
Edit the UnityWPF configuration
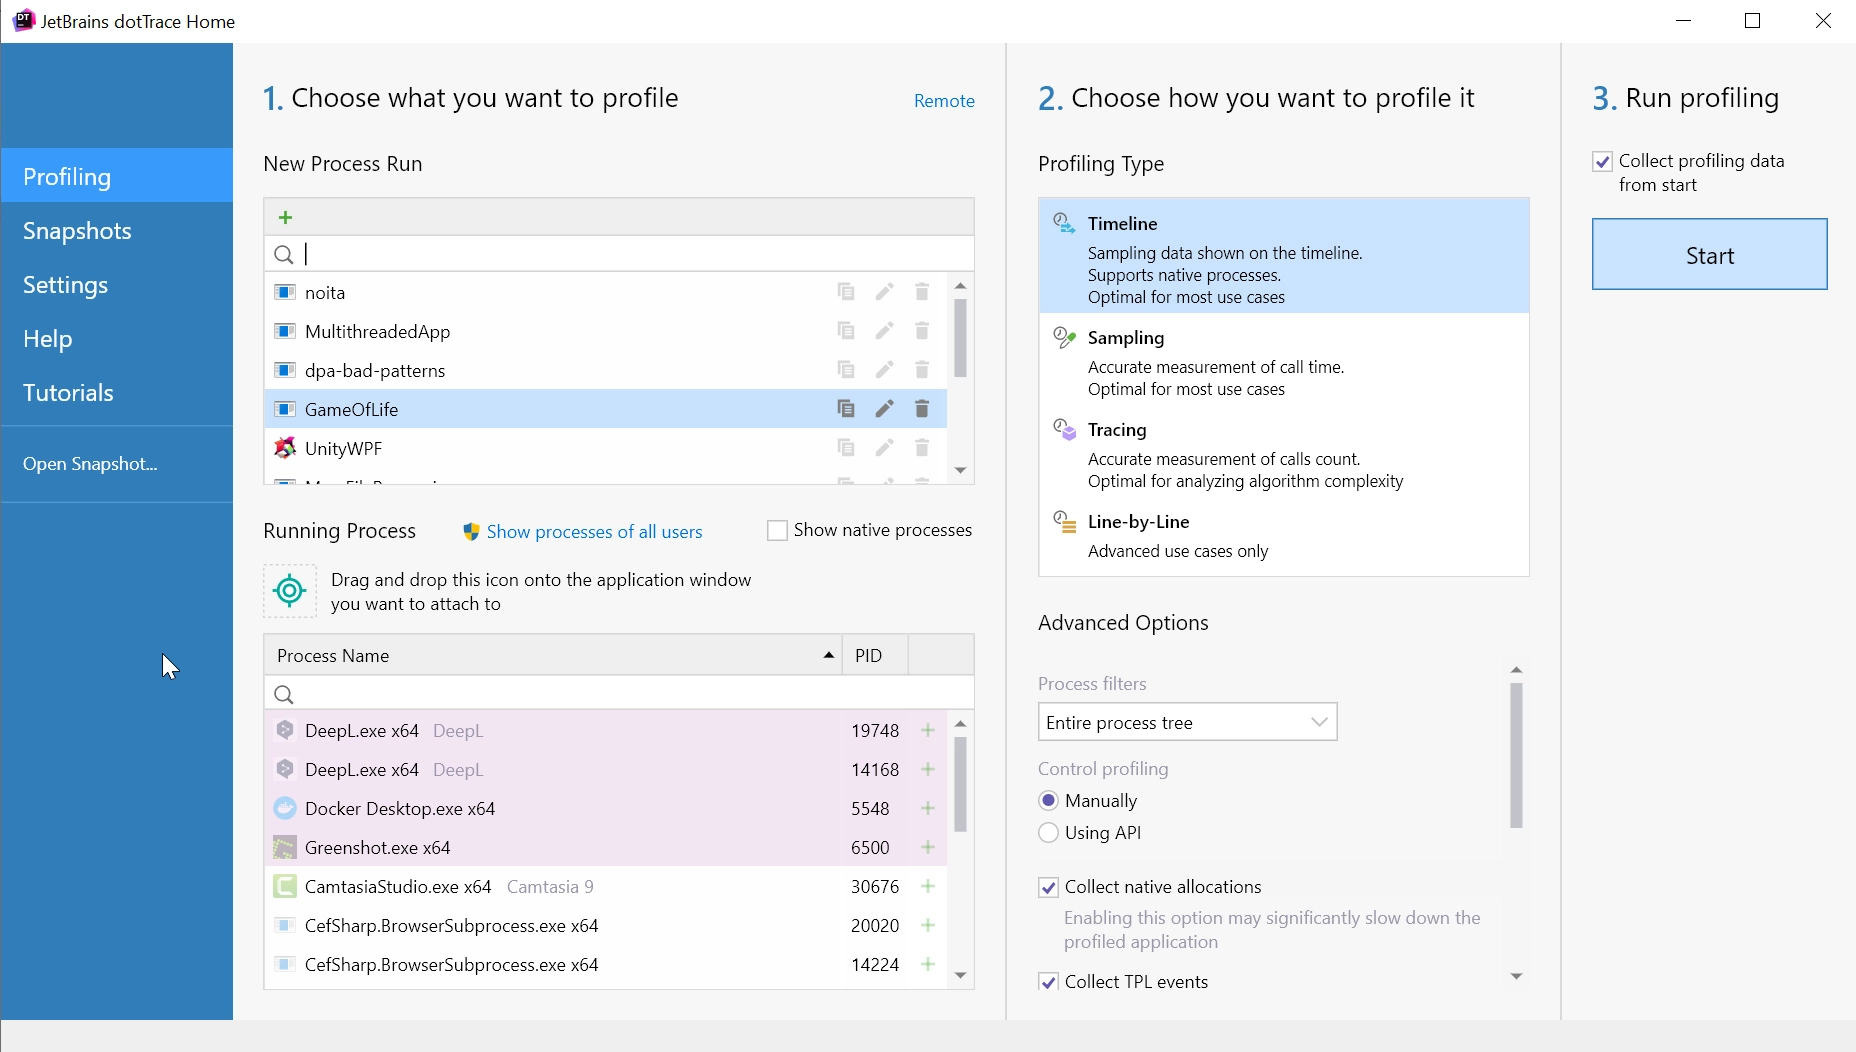pyautogui.click(x=884, y=448)
